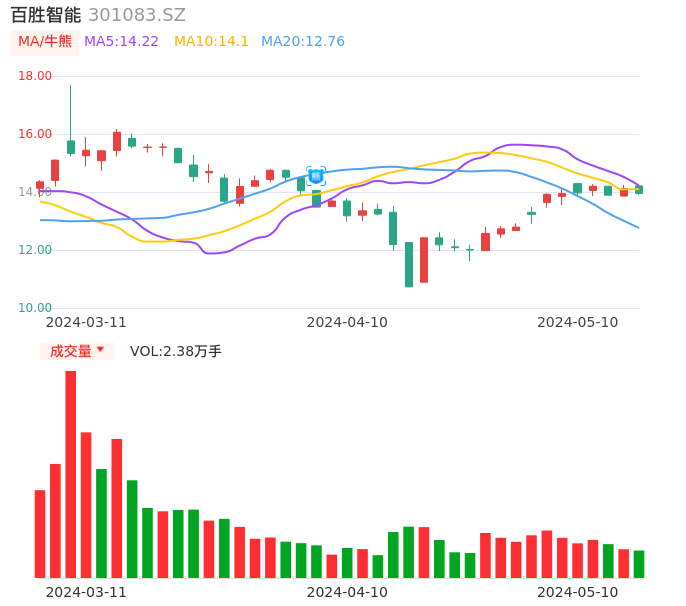
Task: Click the large green candlestick near 11.00
Action: [x=409, y=264]
